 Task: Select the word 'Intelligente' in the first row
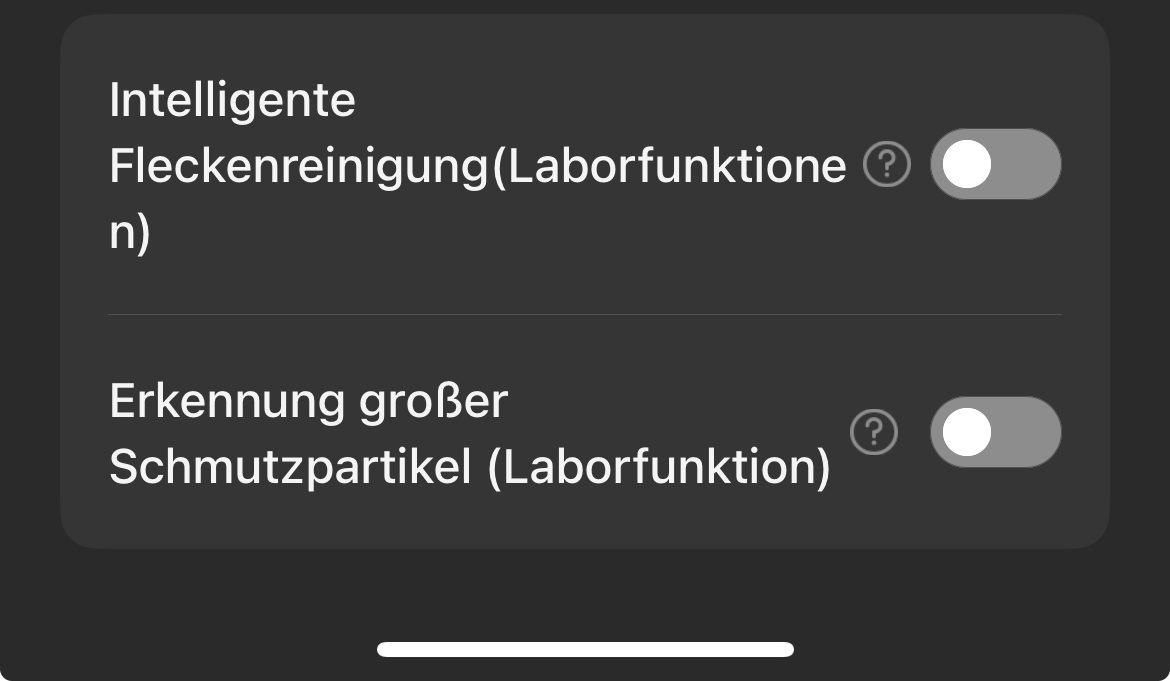coord(232,100)
